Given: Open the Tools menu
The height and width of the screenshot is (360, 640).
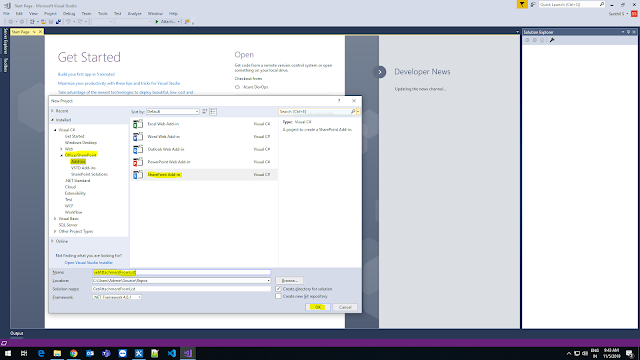Looking at the screenshot, I should click(103, 13).
